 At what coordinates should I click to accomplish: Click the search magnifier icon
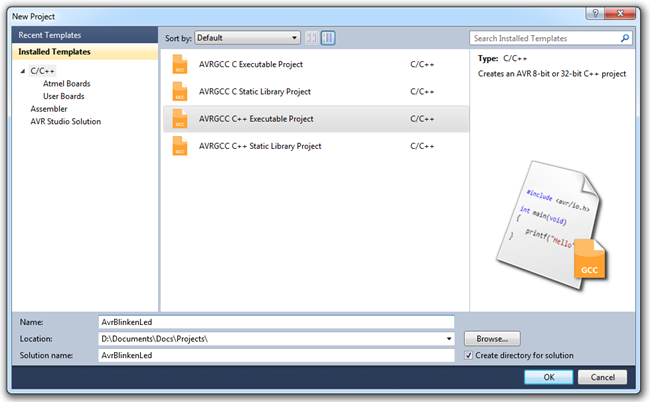(625, 38)
